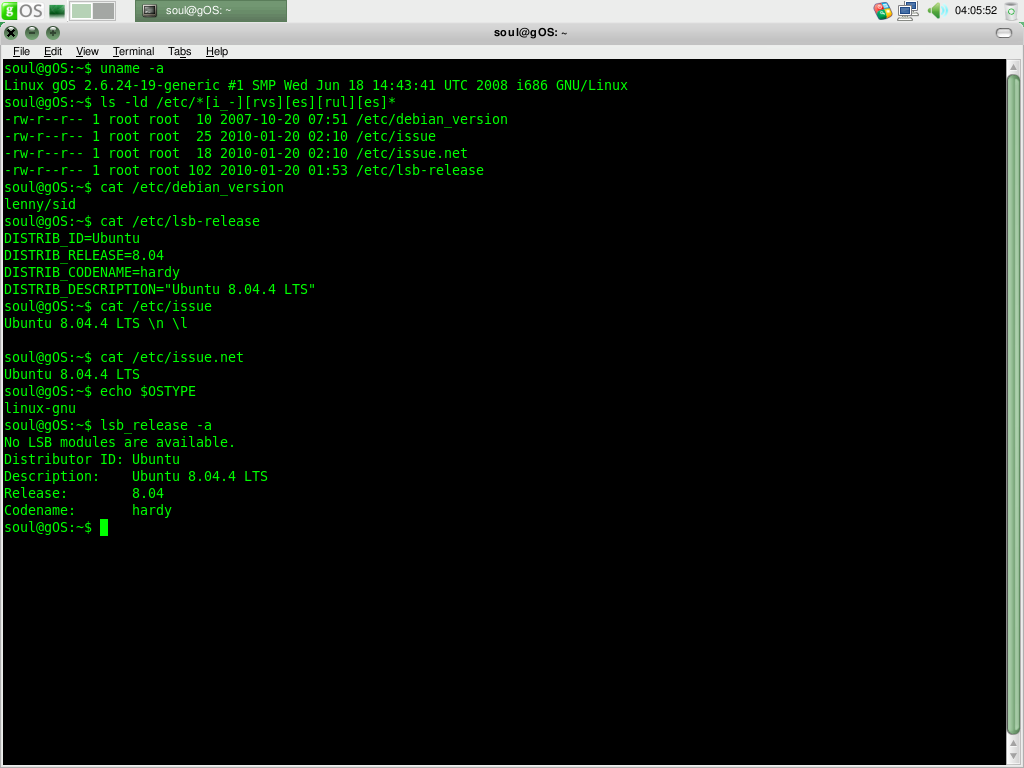Click the 'echo $OSTYPE' command line
1024x768 pixels.
(100, 391)
